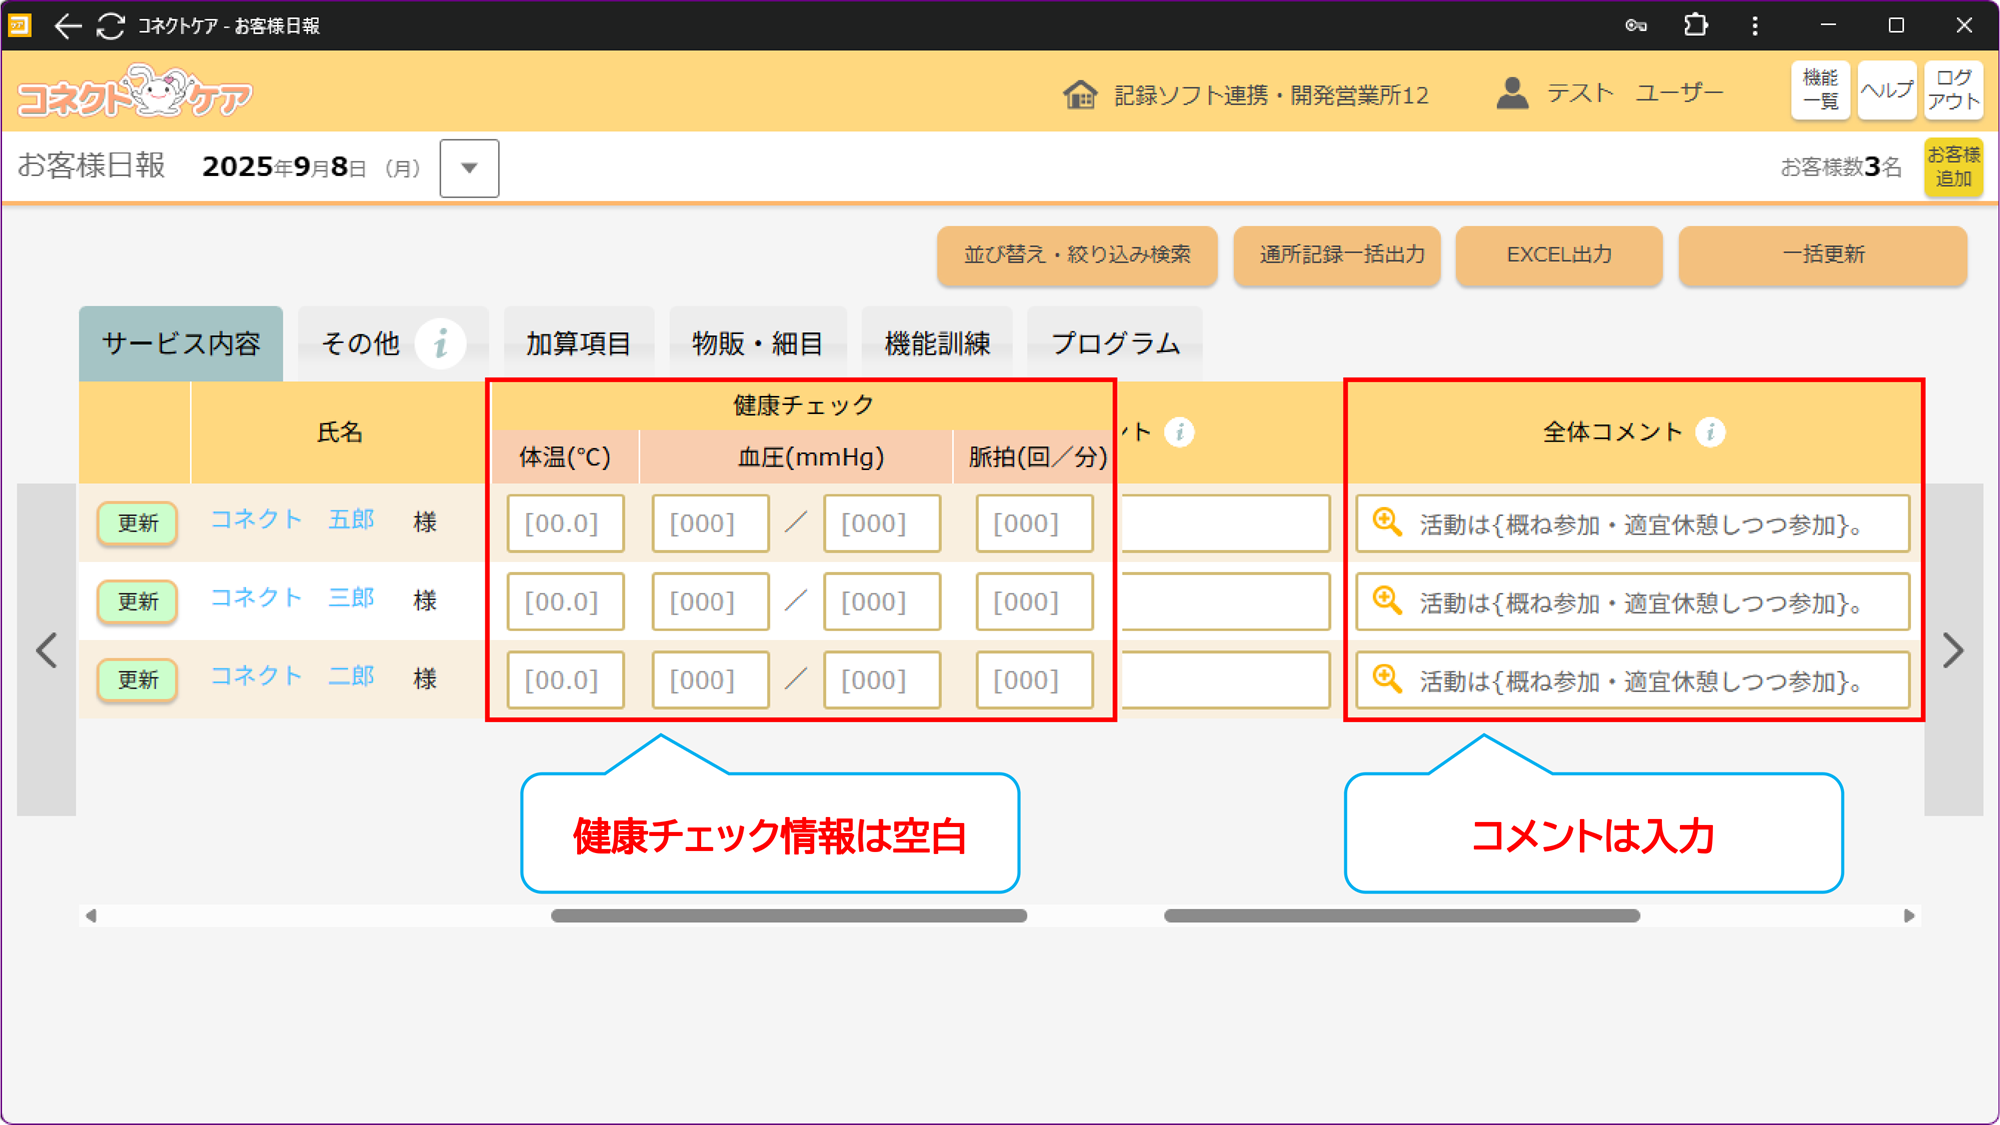Screen dimensions: 2000x1125
Task: Click the left horizontal scrollbar thumb
Action: click(788, 916)
